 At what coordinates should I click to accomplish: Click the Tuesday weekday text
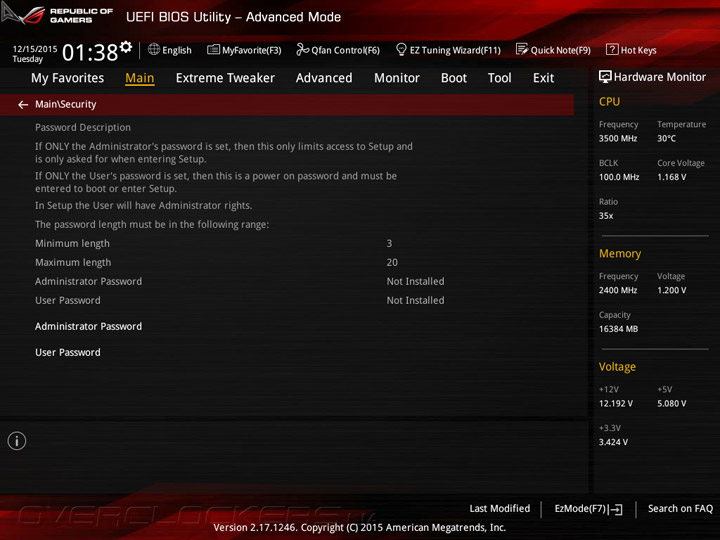[28, 59]
